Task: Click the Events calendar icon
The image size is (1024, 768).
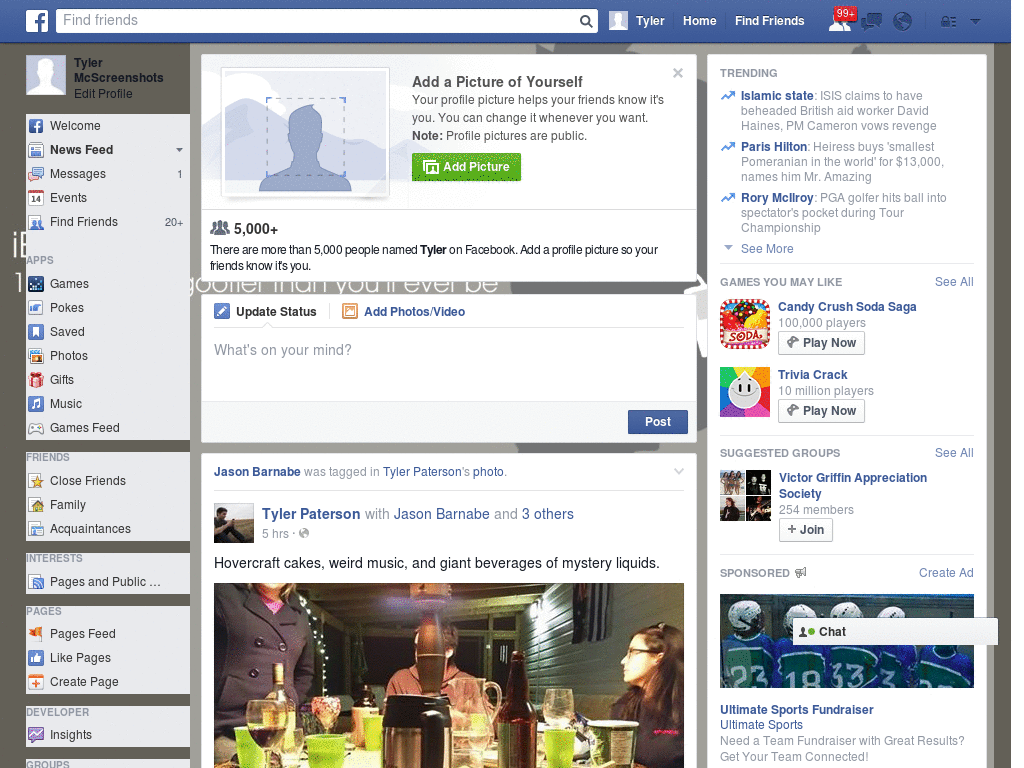Action: coord(36,198)
